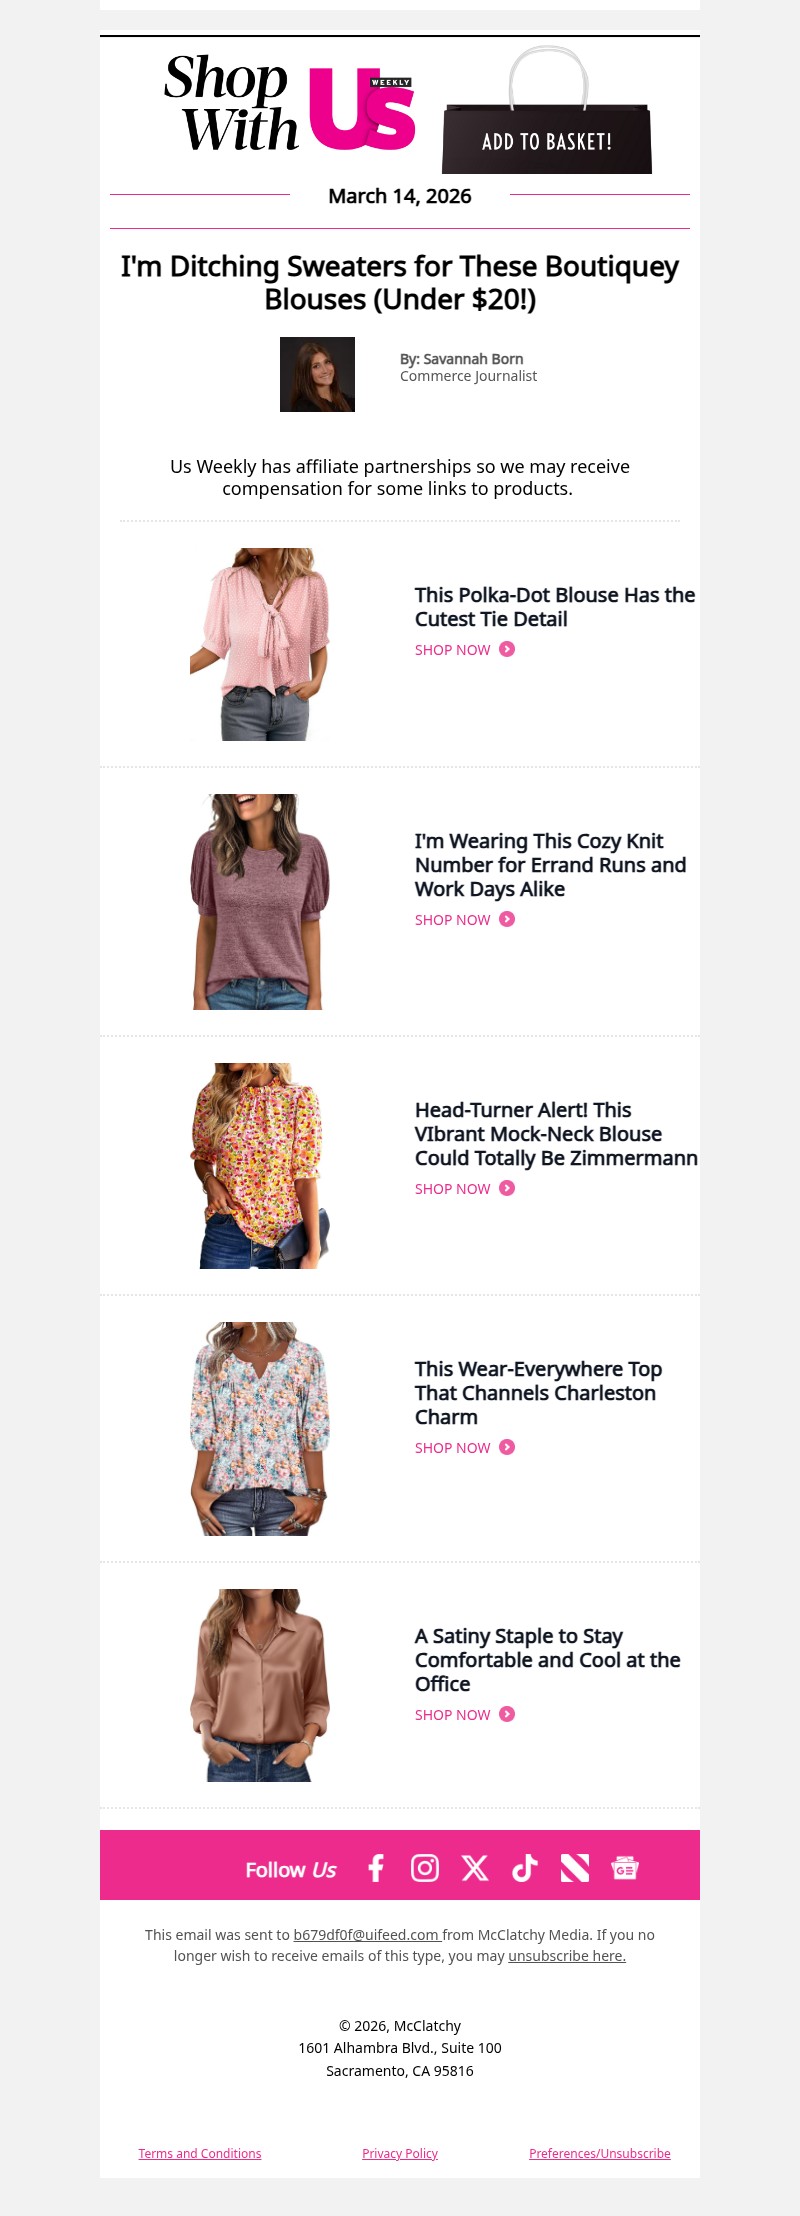Open the Privacy Policy link
Viewport: 800px width, 2216px height.
click(x=400, y=2153)
